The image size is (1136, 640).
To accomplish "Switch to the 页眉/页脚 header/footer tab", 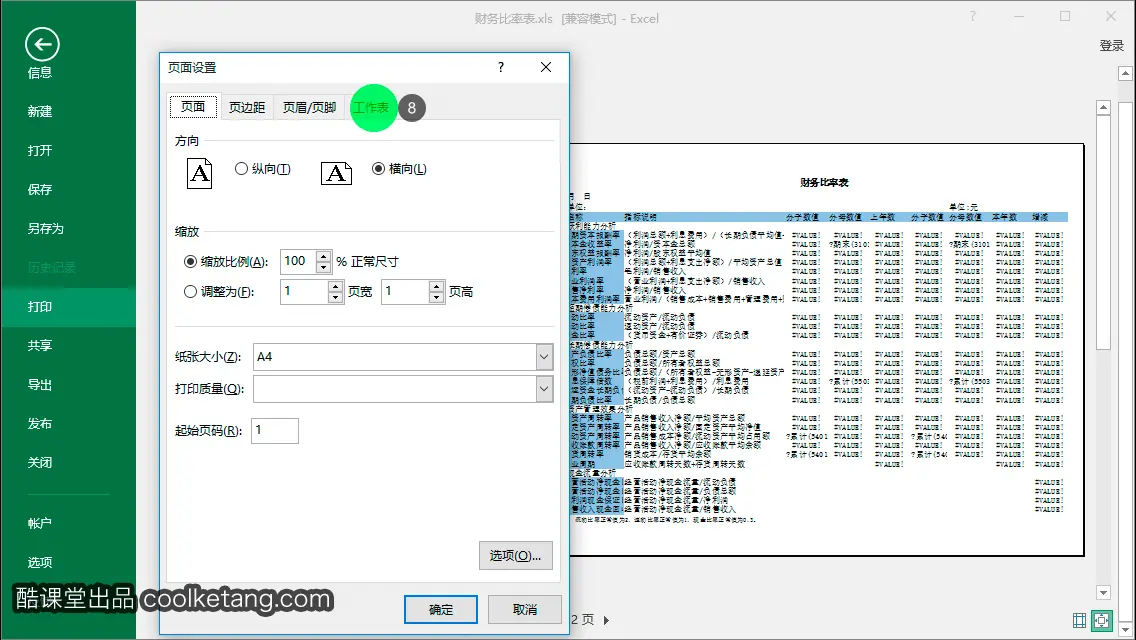I will [309, 107].
